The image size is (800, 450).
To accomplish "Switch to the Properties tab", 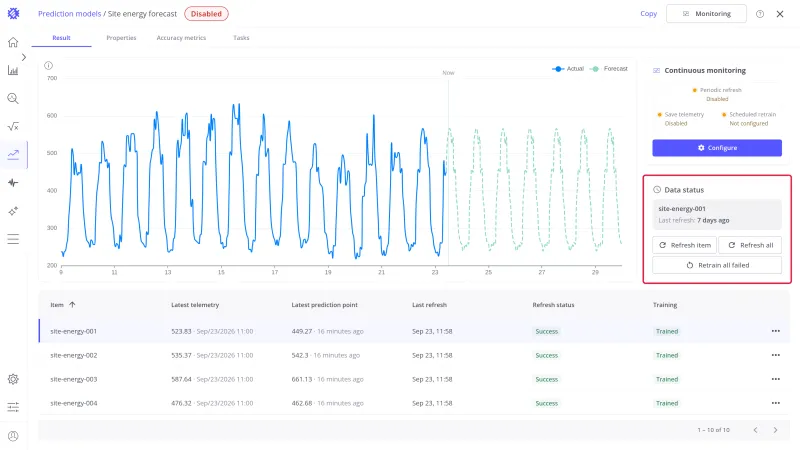I will (x=121, y=38).
